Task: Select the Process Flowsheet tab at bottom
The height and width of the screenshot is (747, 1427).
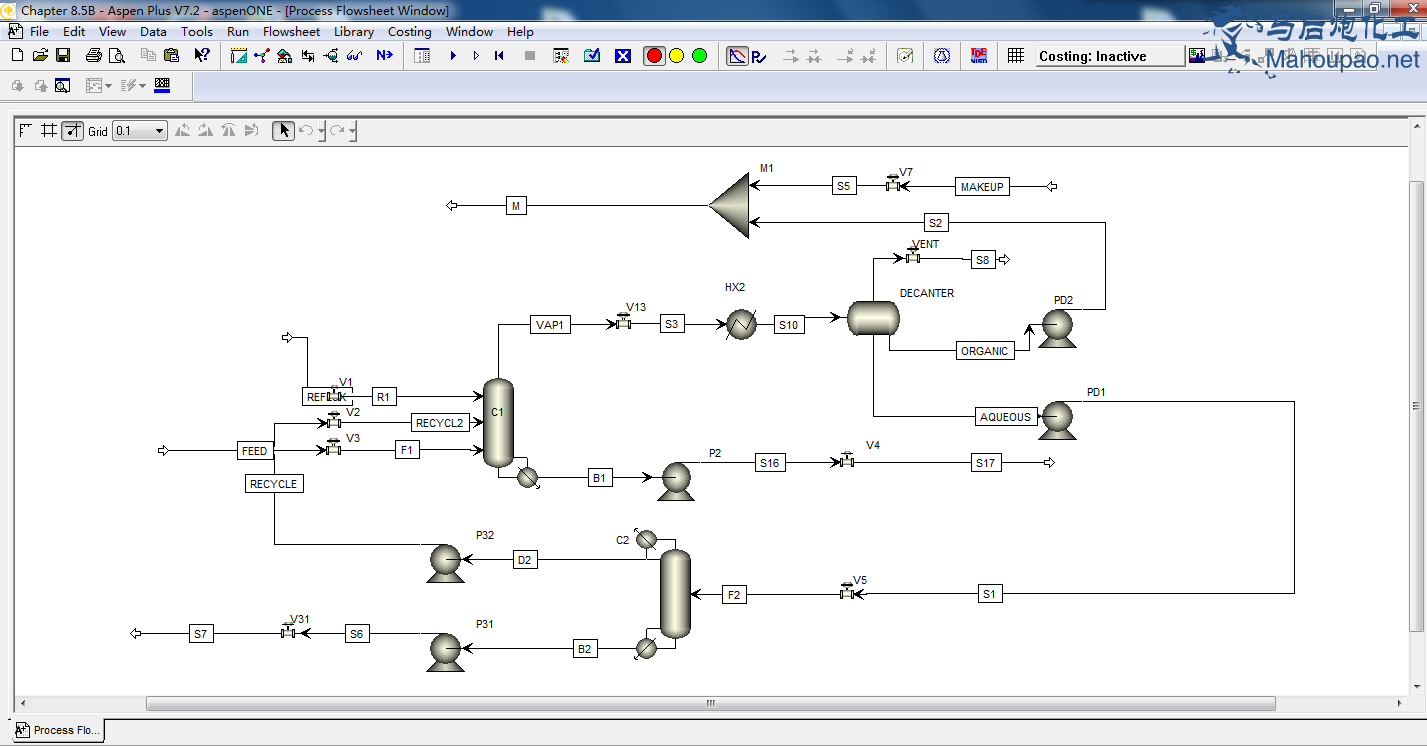Action: click(58, 730)
